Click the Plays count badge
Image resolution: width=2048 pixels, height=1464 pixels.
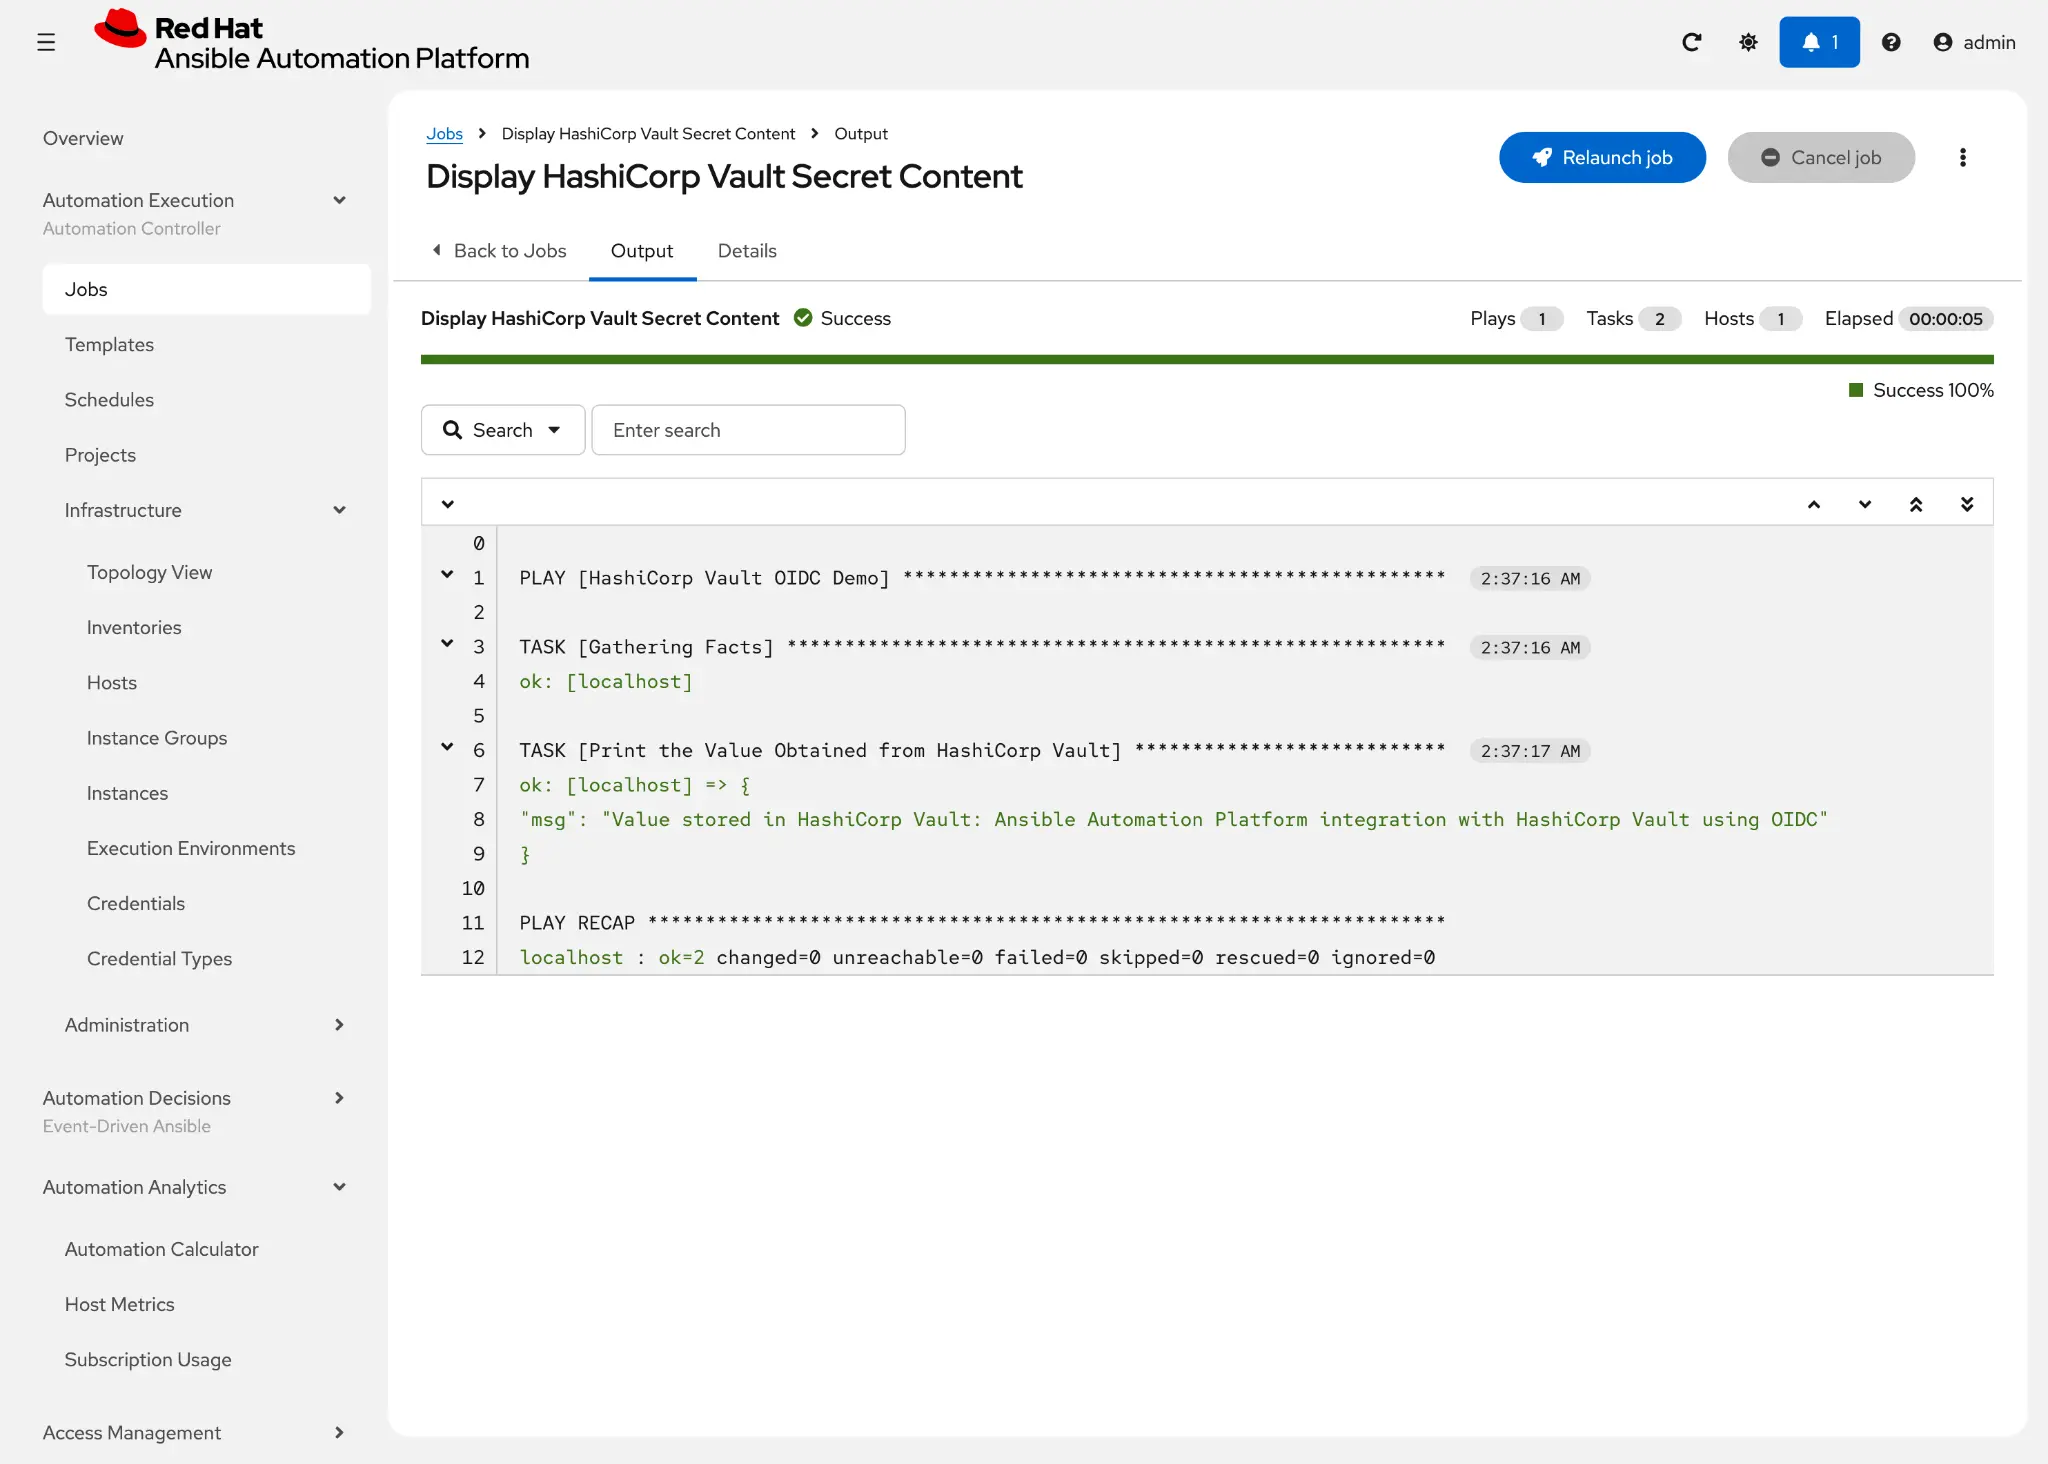pos(1541,319)
